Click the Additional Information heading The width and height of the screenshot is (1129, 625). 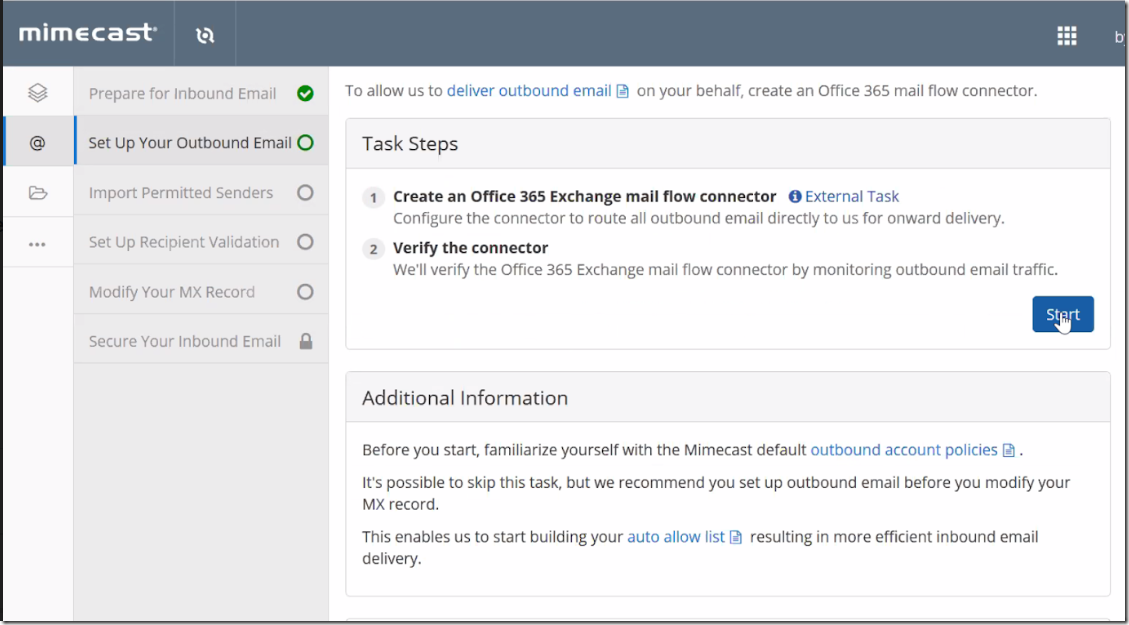465,397
